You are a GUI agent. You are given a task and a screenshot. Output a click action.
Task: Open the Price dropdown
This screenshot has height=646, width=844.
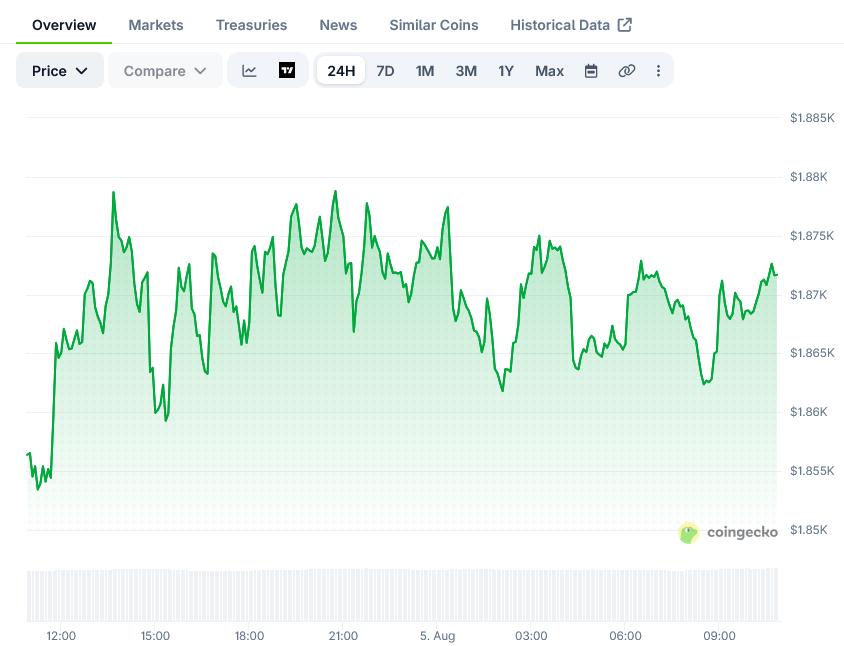pos(60,71)
